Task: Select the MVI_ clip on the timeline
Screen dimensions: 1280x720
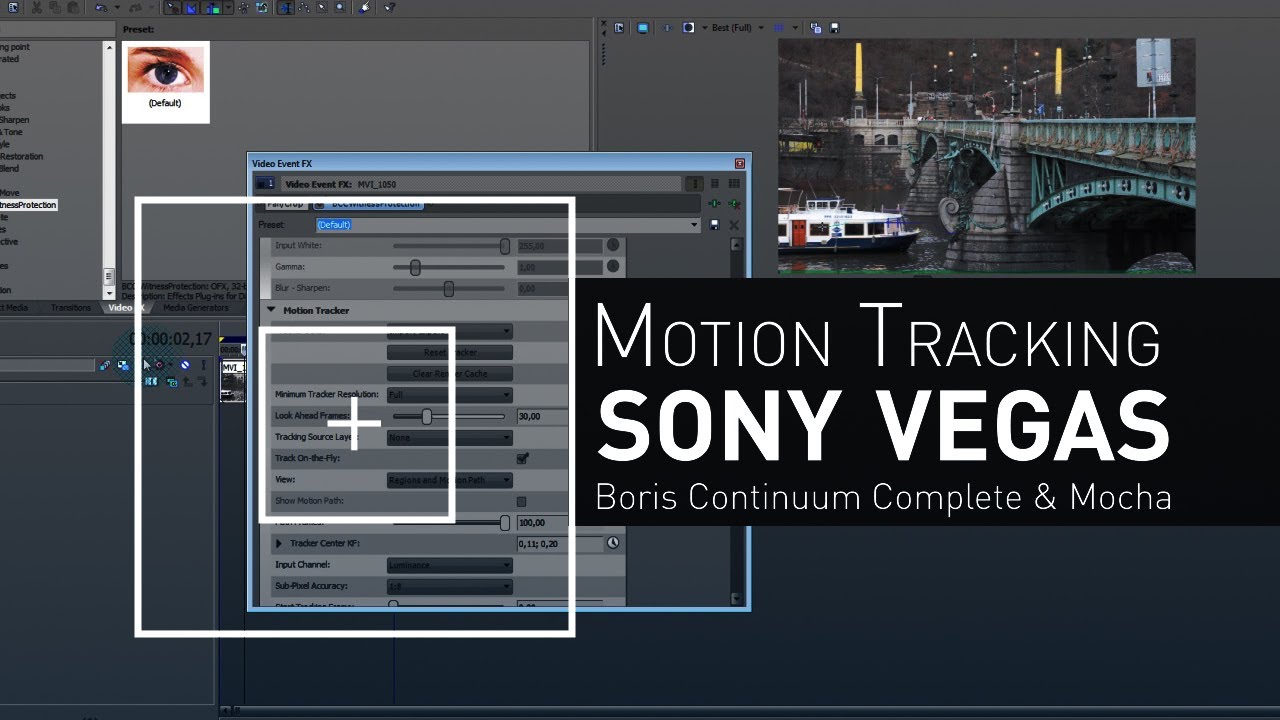Action: [232, 380]
